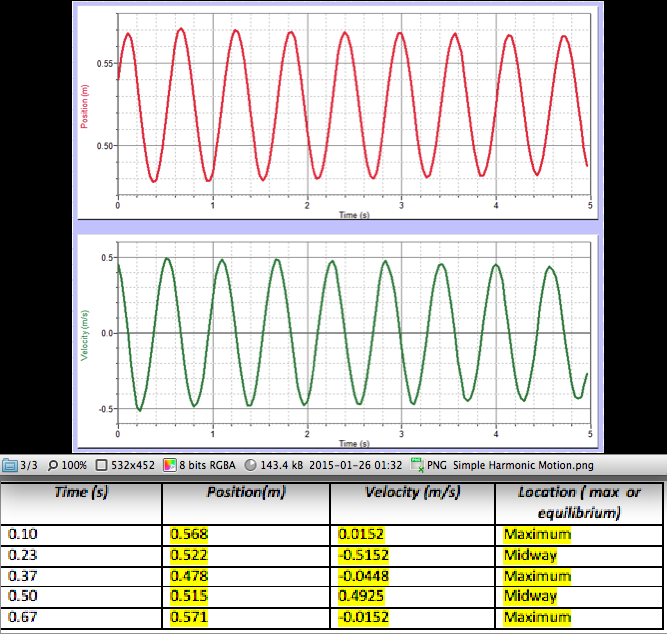Click the Time (s) column header
The height and width of the screenshot is (634, 667).
click(82, 493)
